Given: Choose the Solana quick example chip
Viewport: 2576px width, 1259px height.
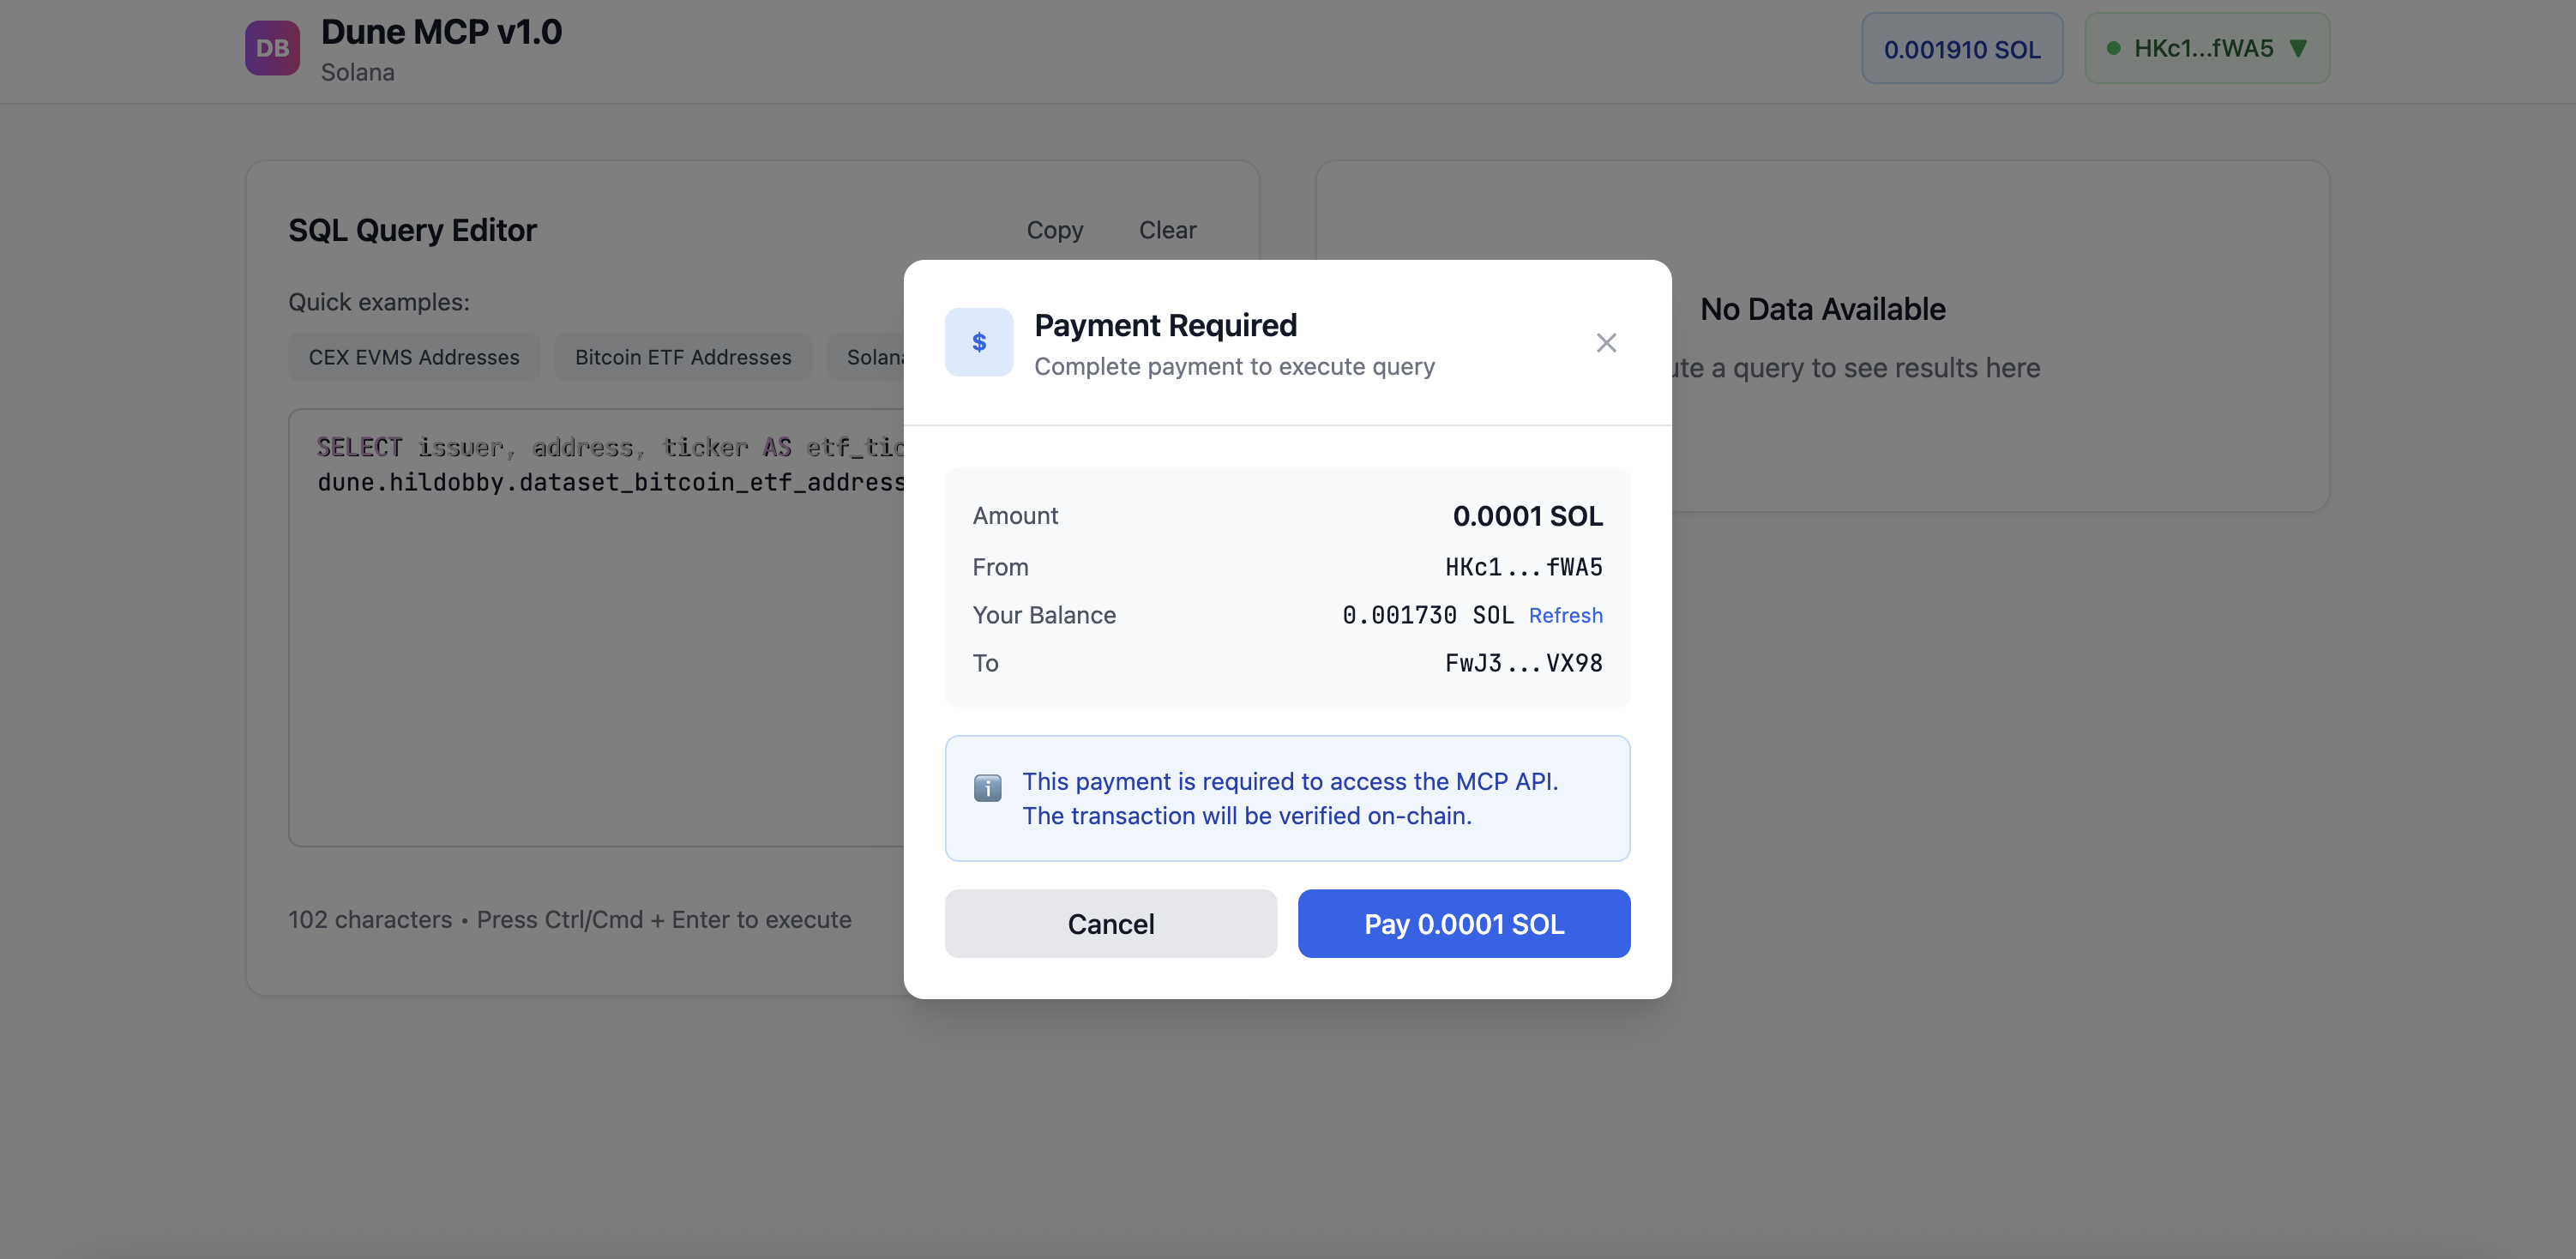Looking at the screenshot, I should (x=872, y=357).
